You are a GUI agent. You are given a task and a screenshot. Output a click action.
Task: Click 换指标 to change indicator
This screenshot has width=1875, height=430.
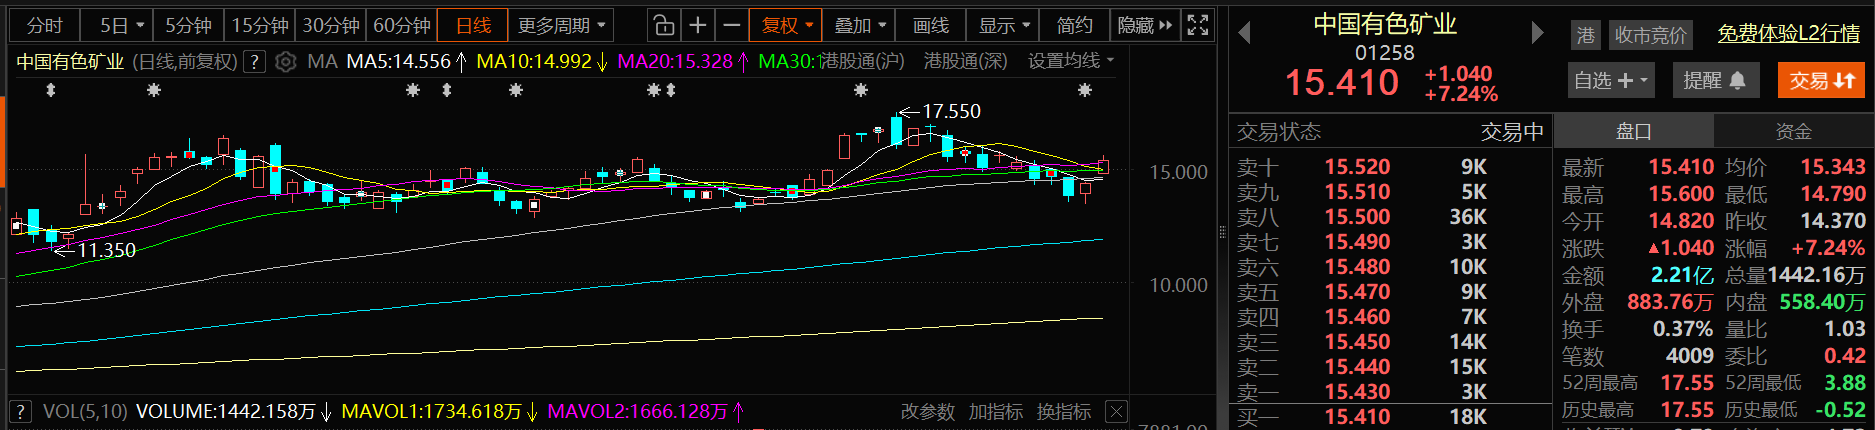click(1064, 412)
